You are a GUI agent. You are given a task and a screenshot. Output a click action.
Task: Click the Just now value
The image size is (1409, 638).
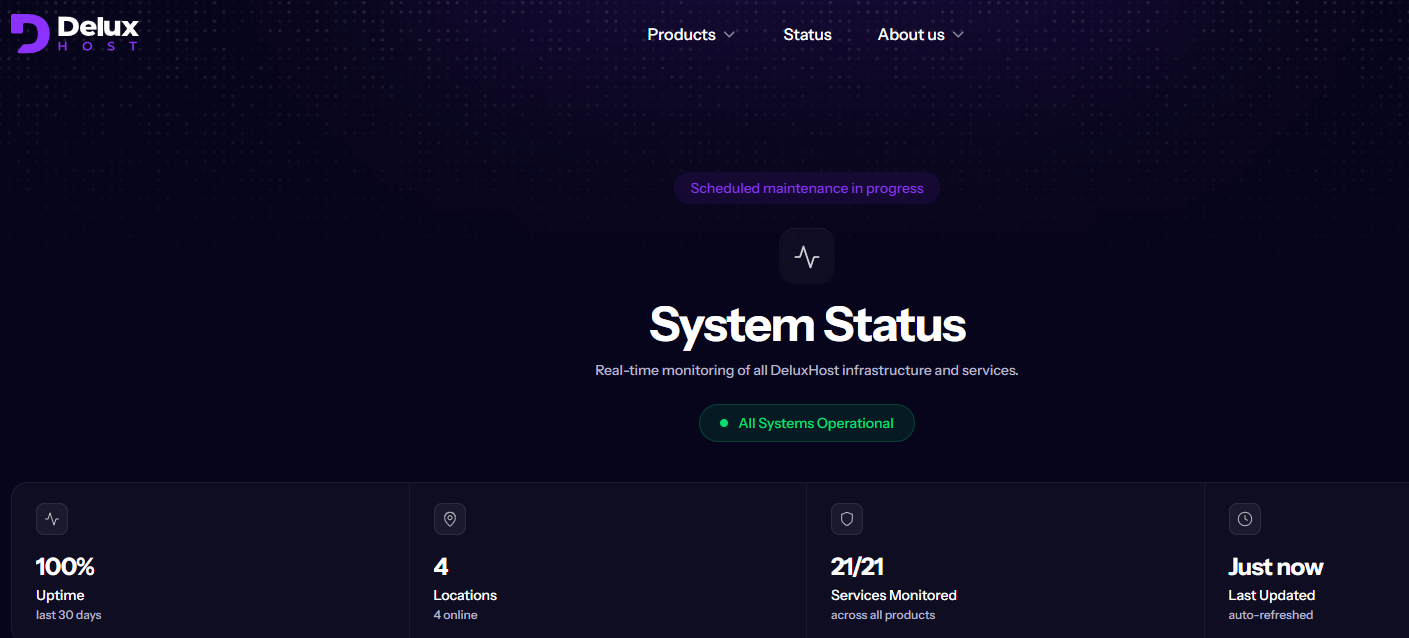click(x=1276, y=567)
